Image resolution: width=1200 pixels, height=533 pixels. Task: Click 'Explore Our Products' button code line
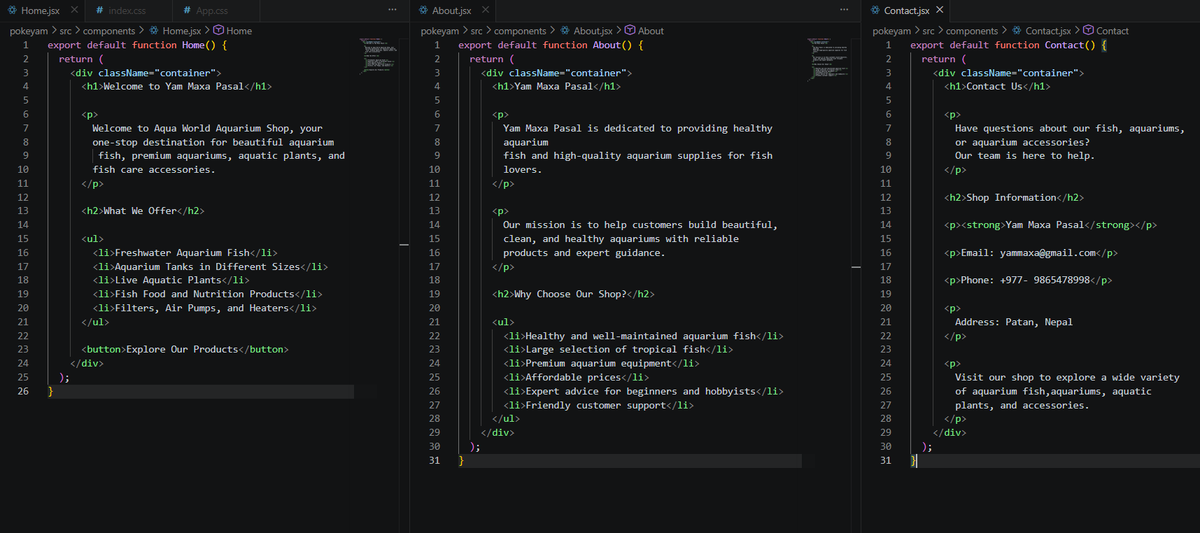pos(185,350)
